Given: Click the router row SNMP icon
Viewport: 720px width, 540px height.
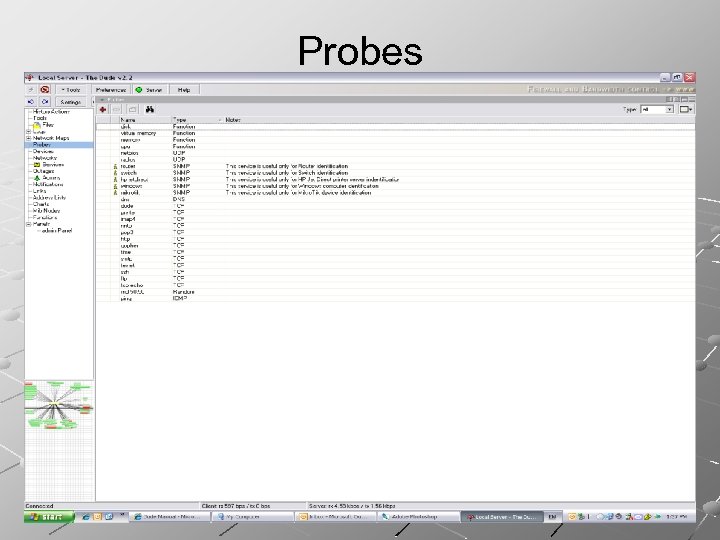Looking at the screenshot, I should 115,166.
